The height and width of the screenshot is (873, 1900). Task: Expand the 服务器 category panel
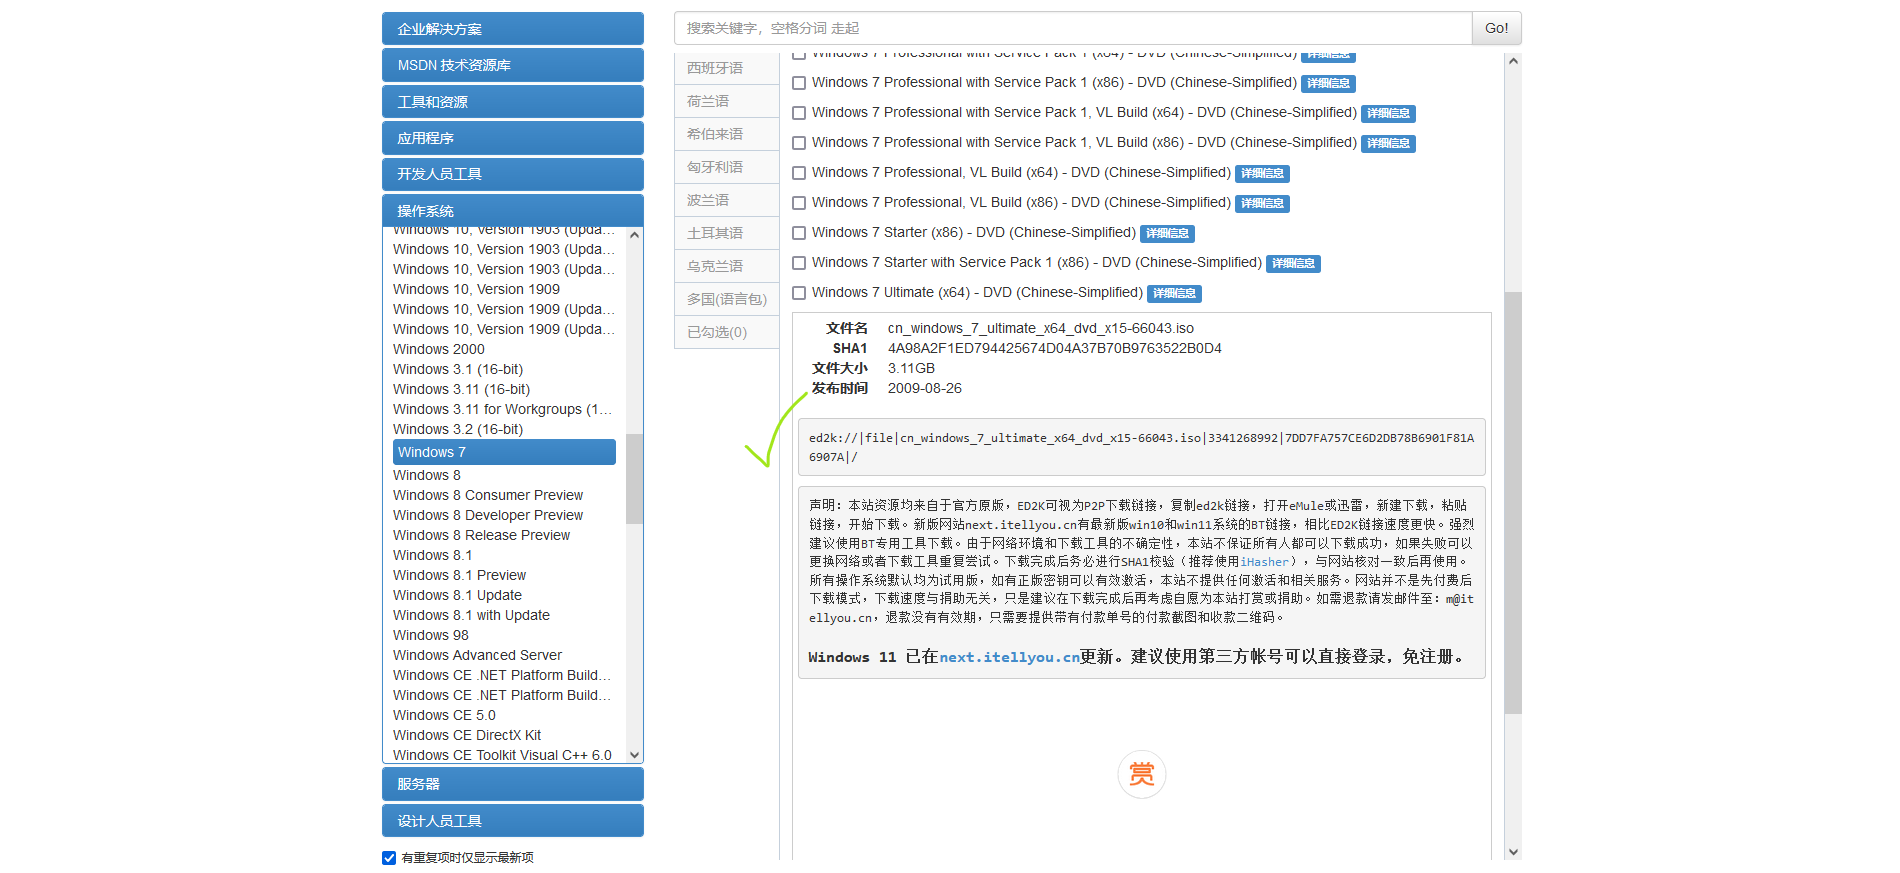pyautogui.click(x=512, y=784)
